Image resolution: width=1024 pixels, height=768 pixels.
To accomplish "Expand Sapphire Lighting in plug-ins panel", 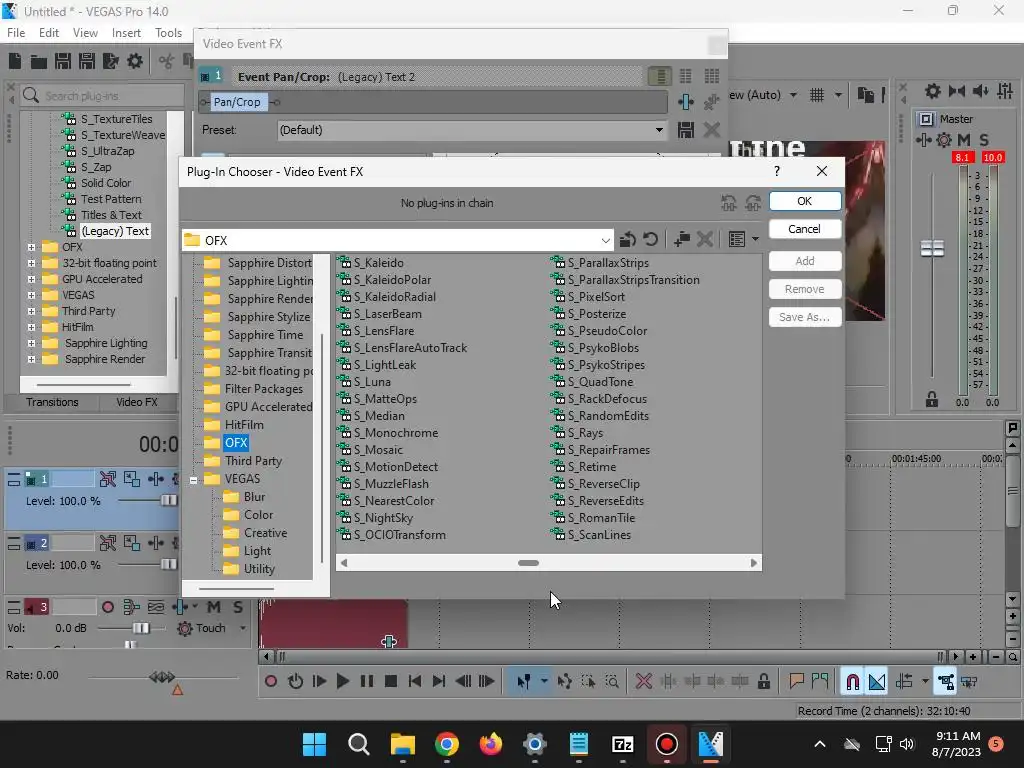I will click(x=31, y=343).
